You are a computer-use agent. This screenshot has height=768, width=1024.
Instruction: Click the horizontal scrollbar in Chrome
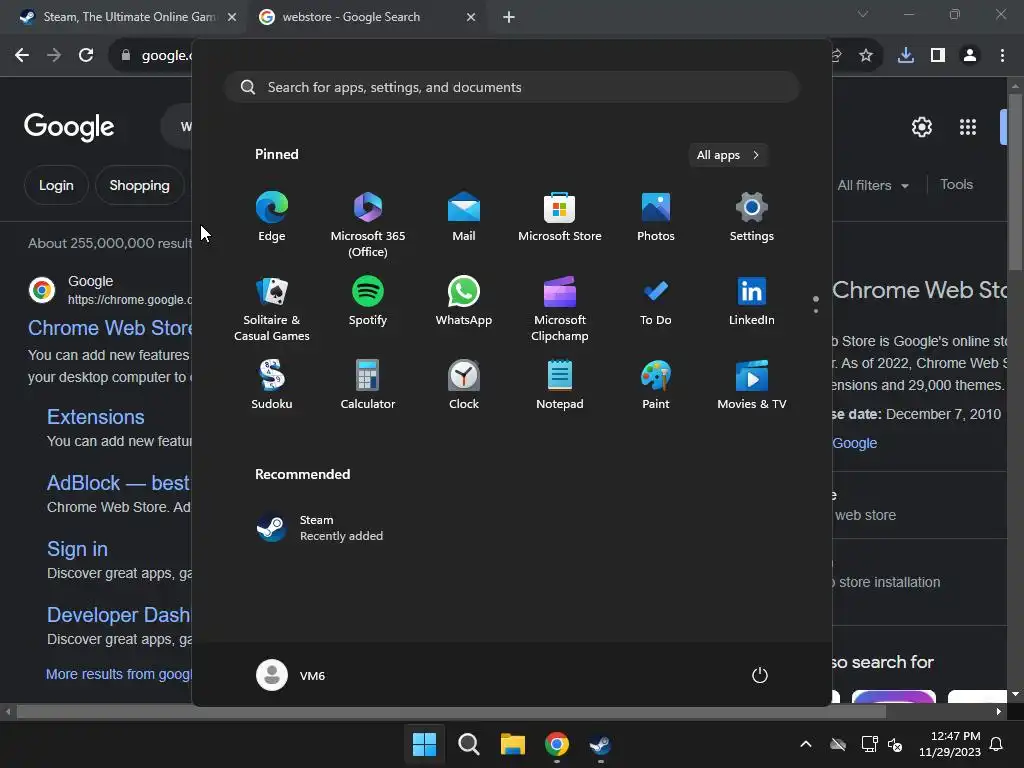451,711
